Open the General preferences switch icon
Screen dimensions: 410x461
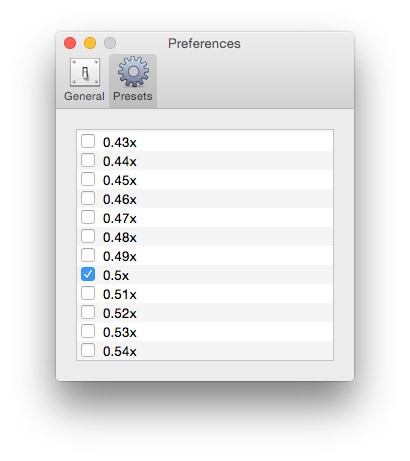click(x=85, y=72)
